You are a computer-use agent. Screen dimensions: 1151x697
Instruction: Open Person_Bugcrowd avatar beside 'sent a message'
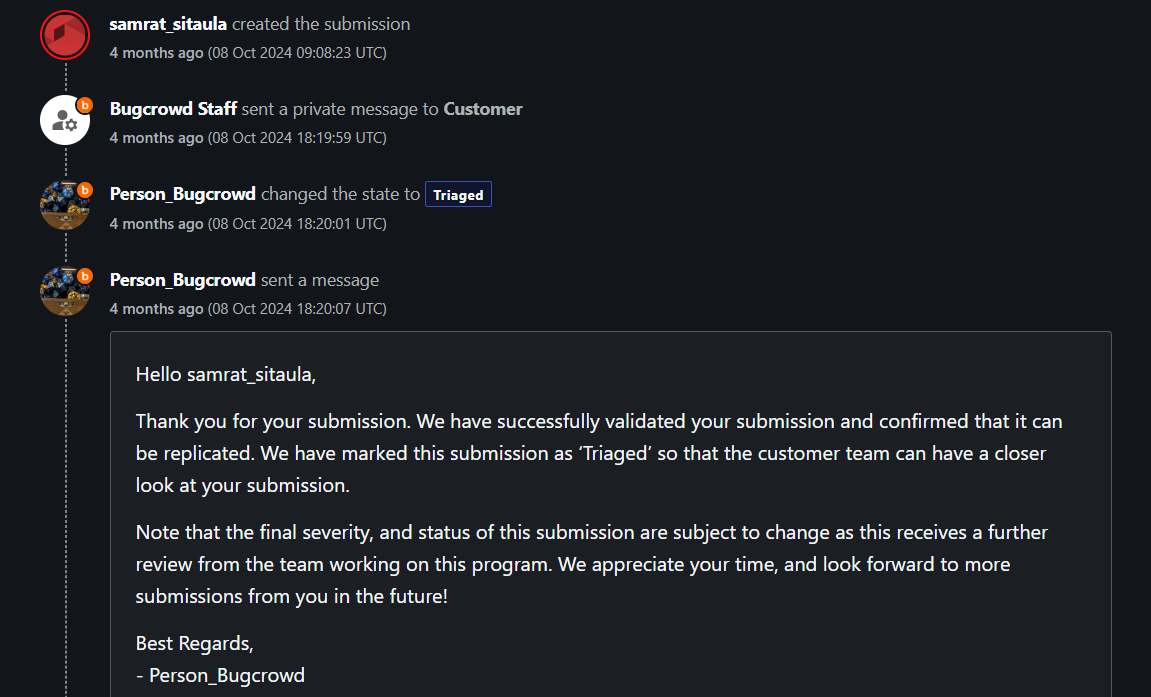pos(65,291)
